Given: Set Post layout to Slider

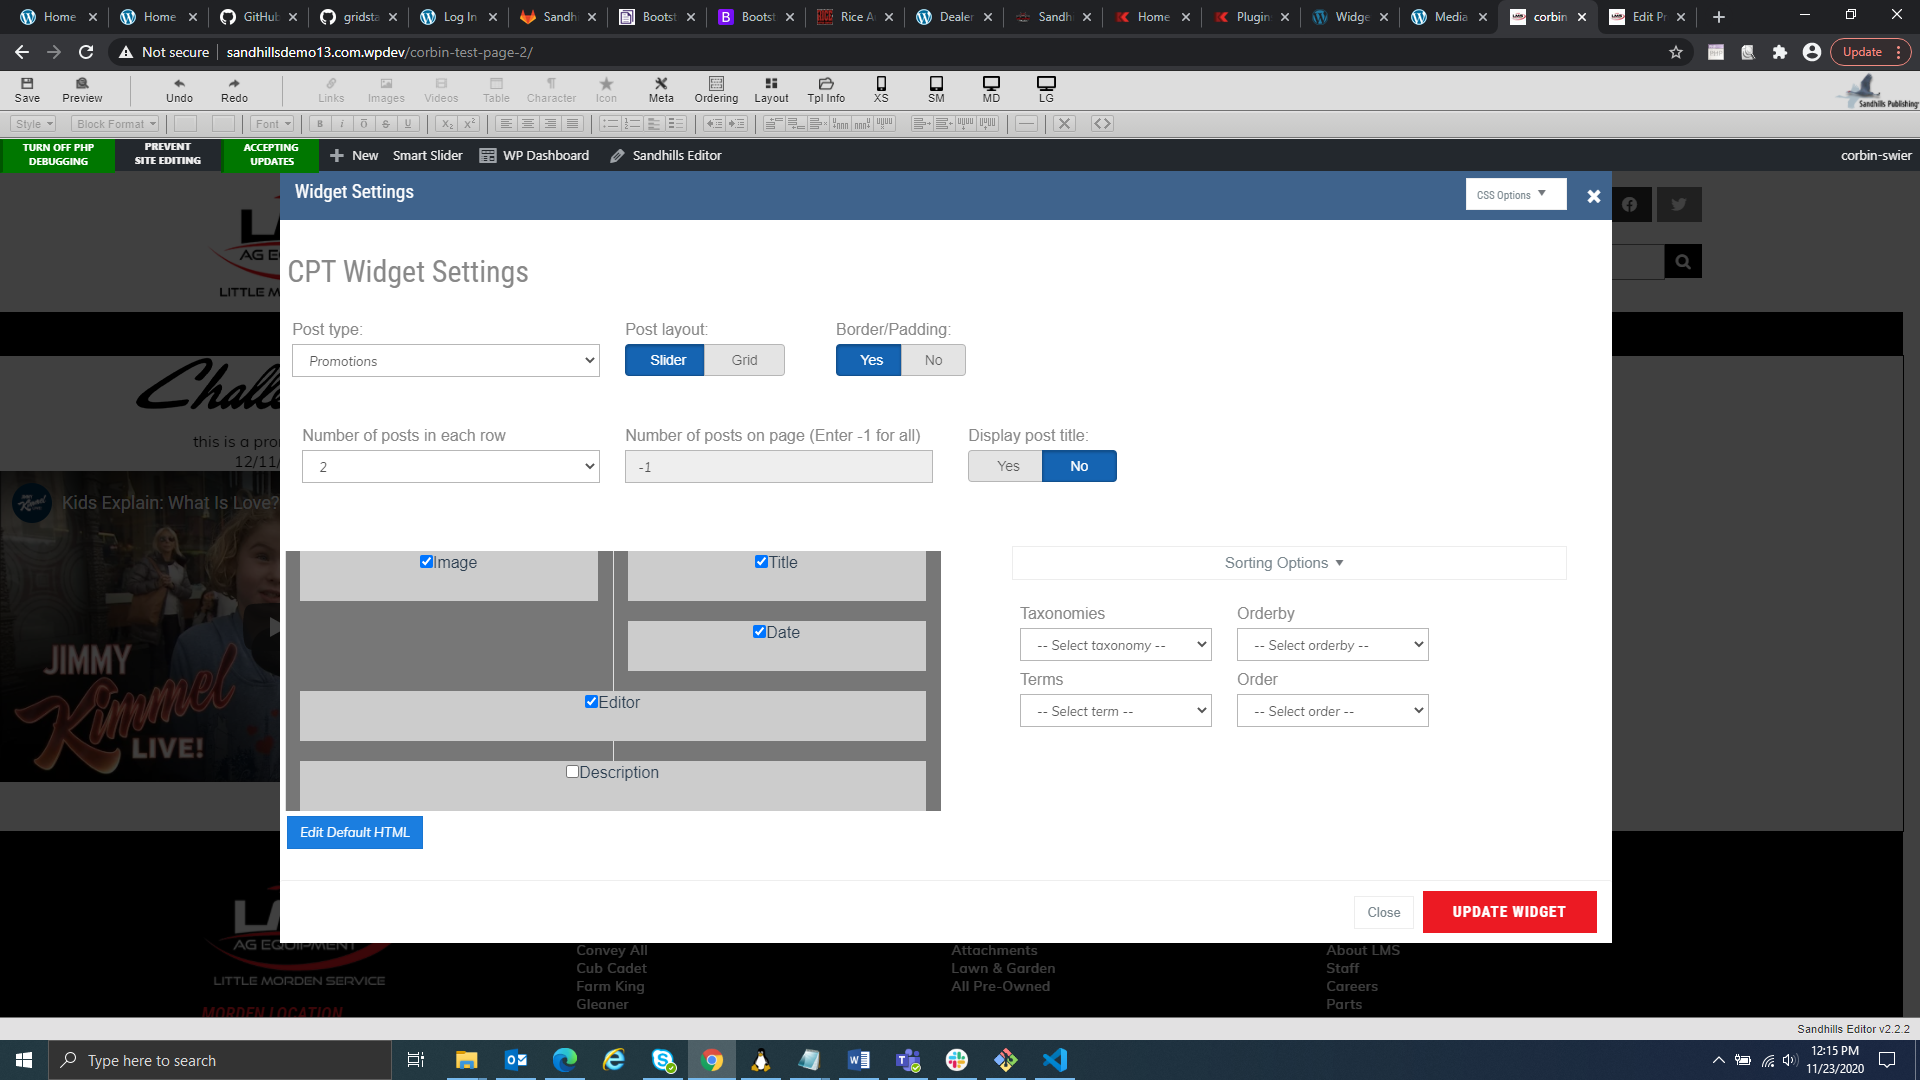Looking at the screenshot, I should pos(665,360).
